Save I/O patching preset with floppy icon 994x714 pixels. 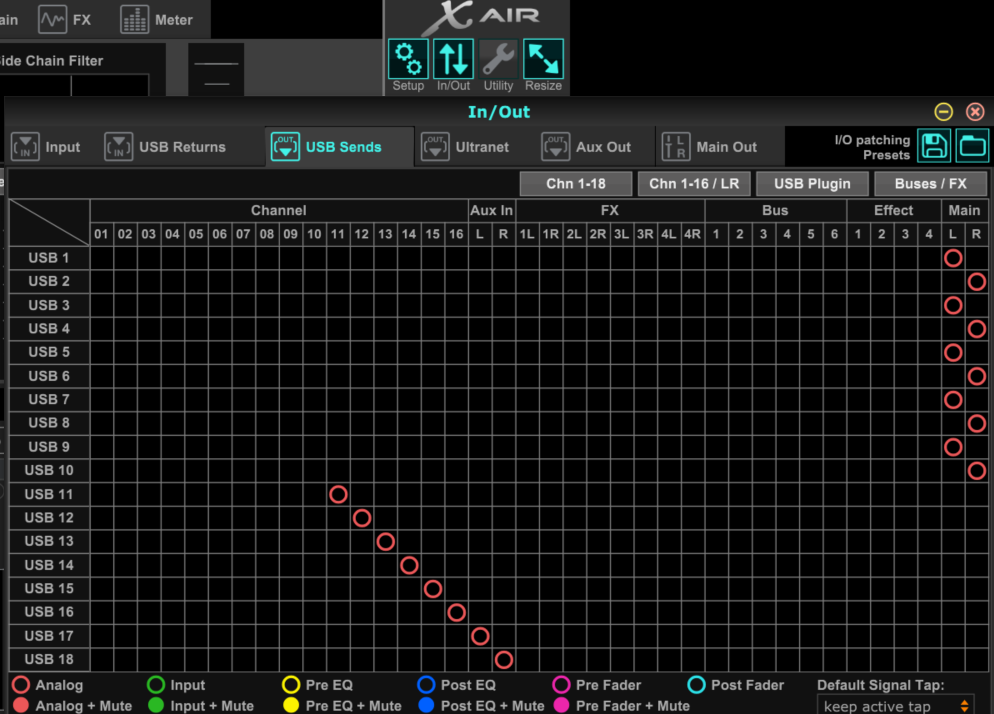pos(934,146)
